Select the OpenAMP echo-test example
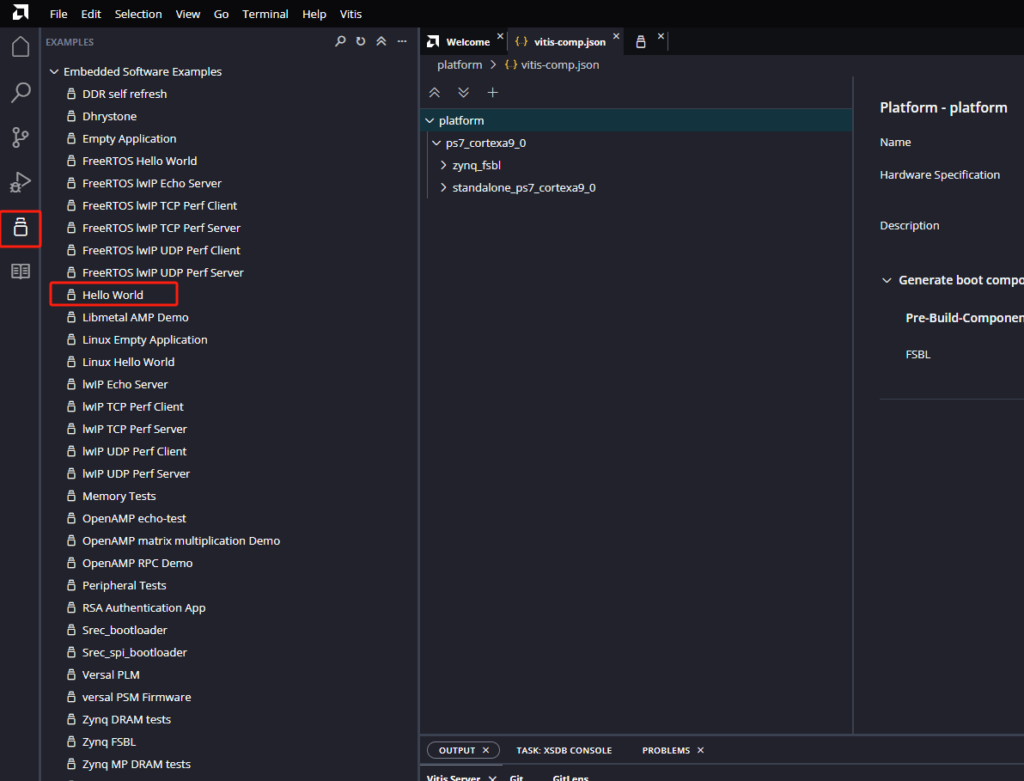 click(134, 518)
